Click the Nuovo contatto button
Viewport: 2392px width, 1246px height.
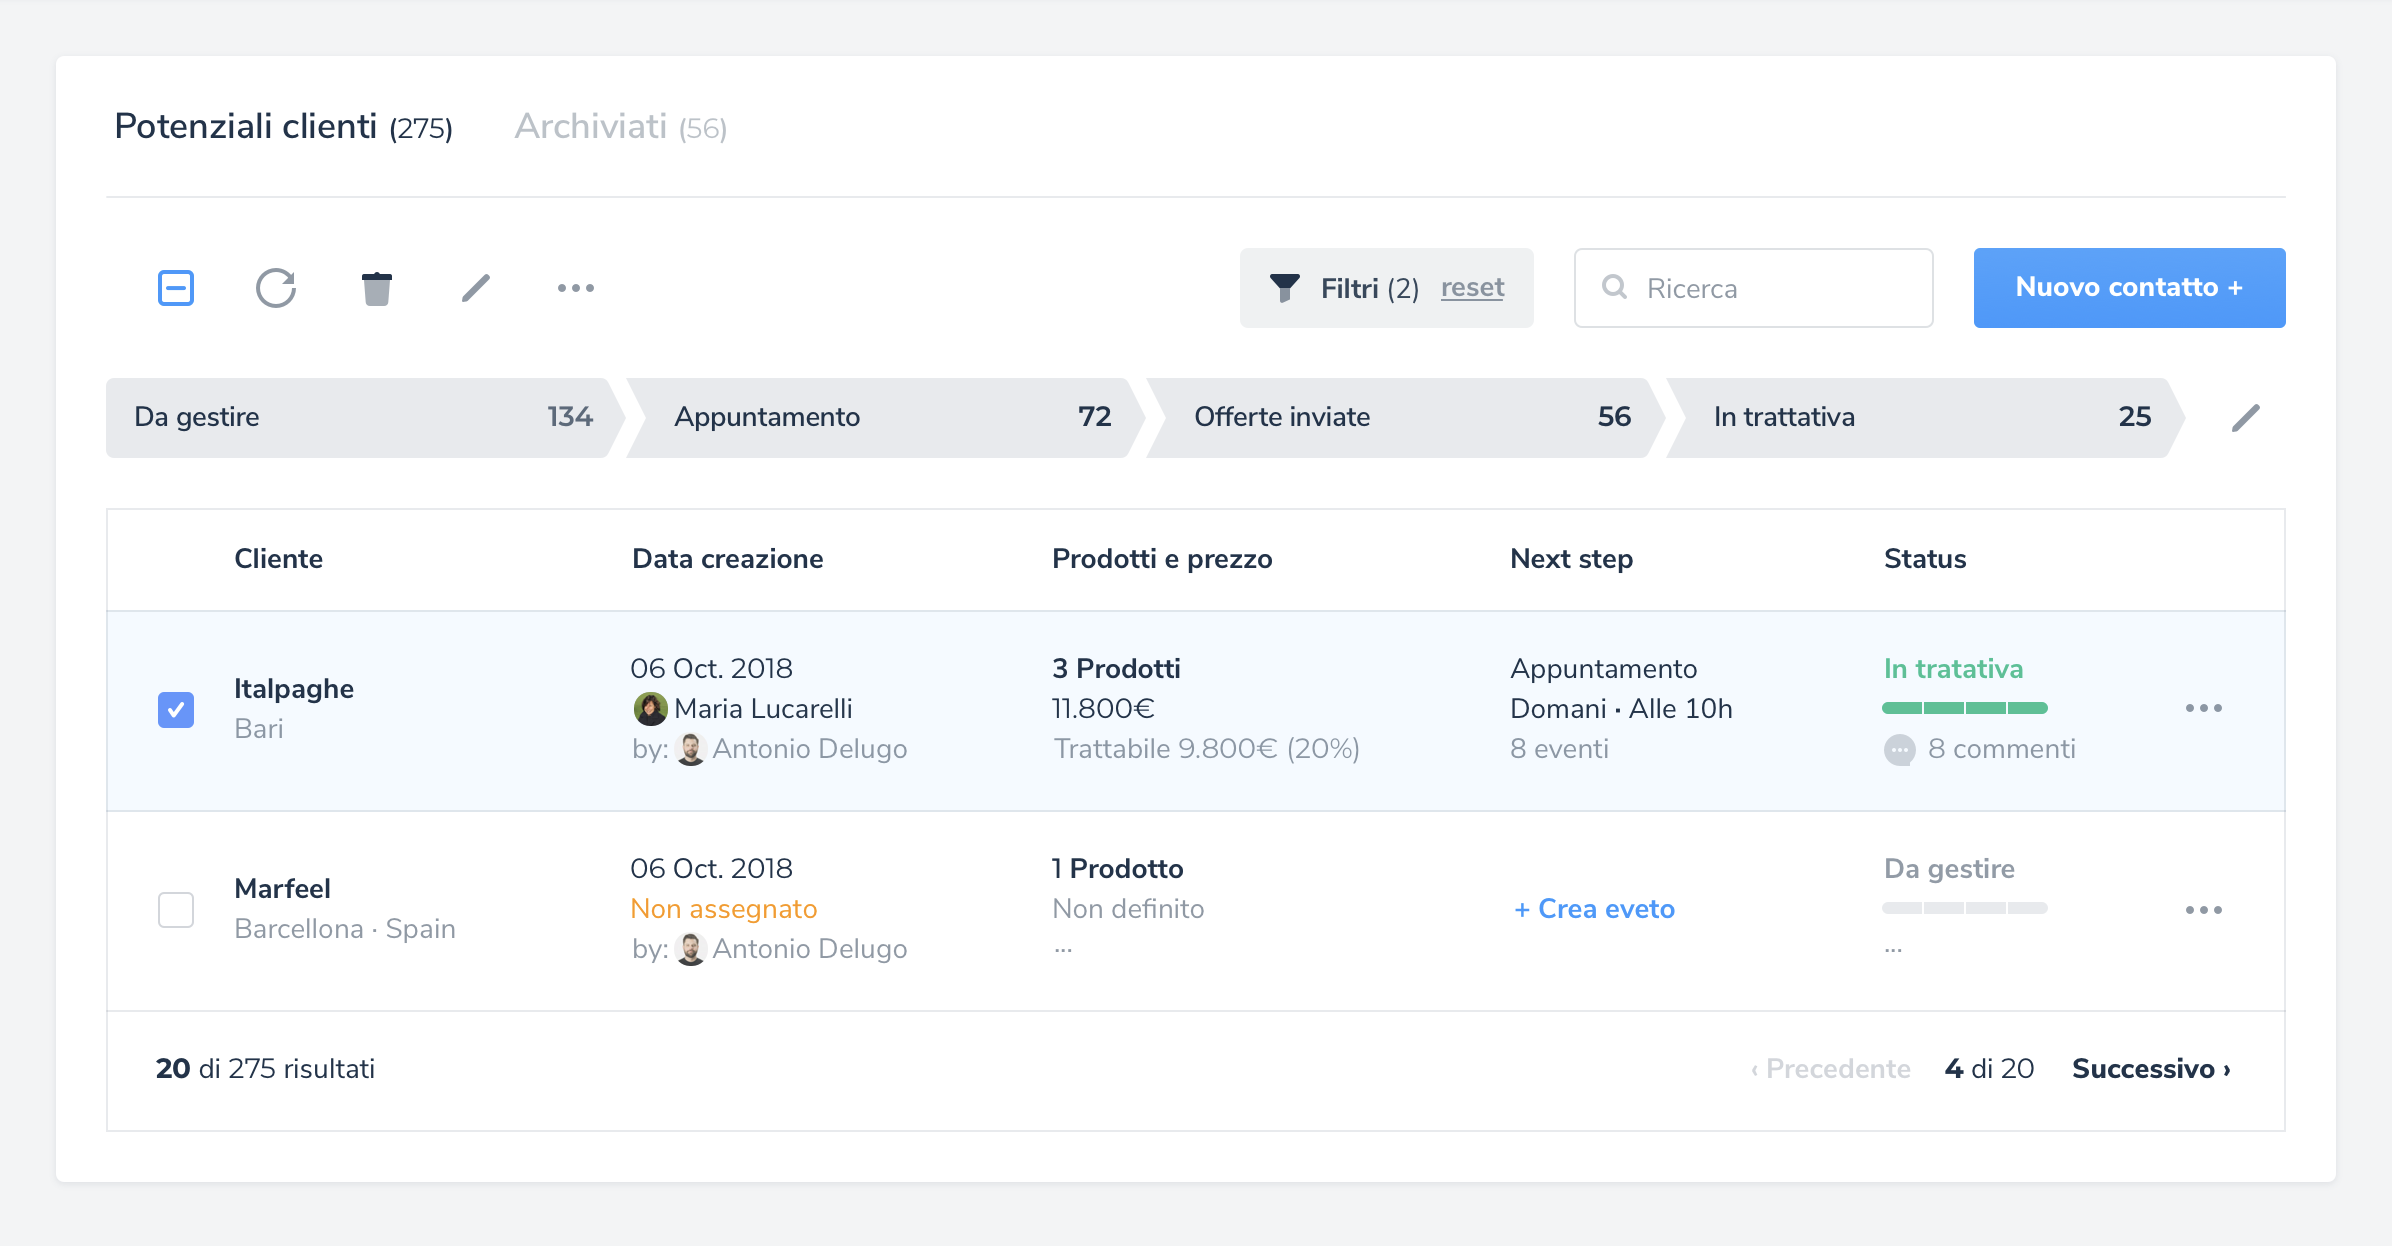click(x=2129, y=288)
